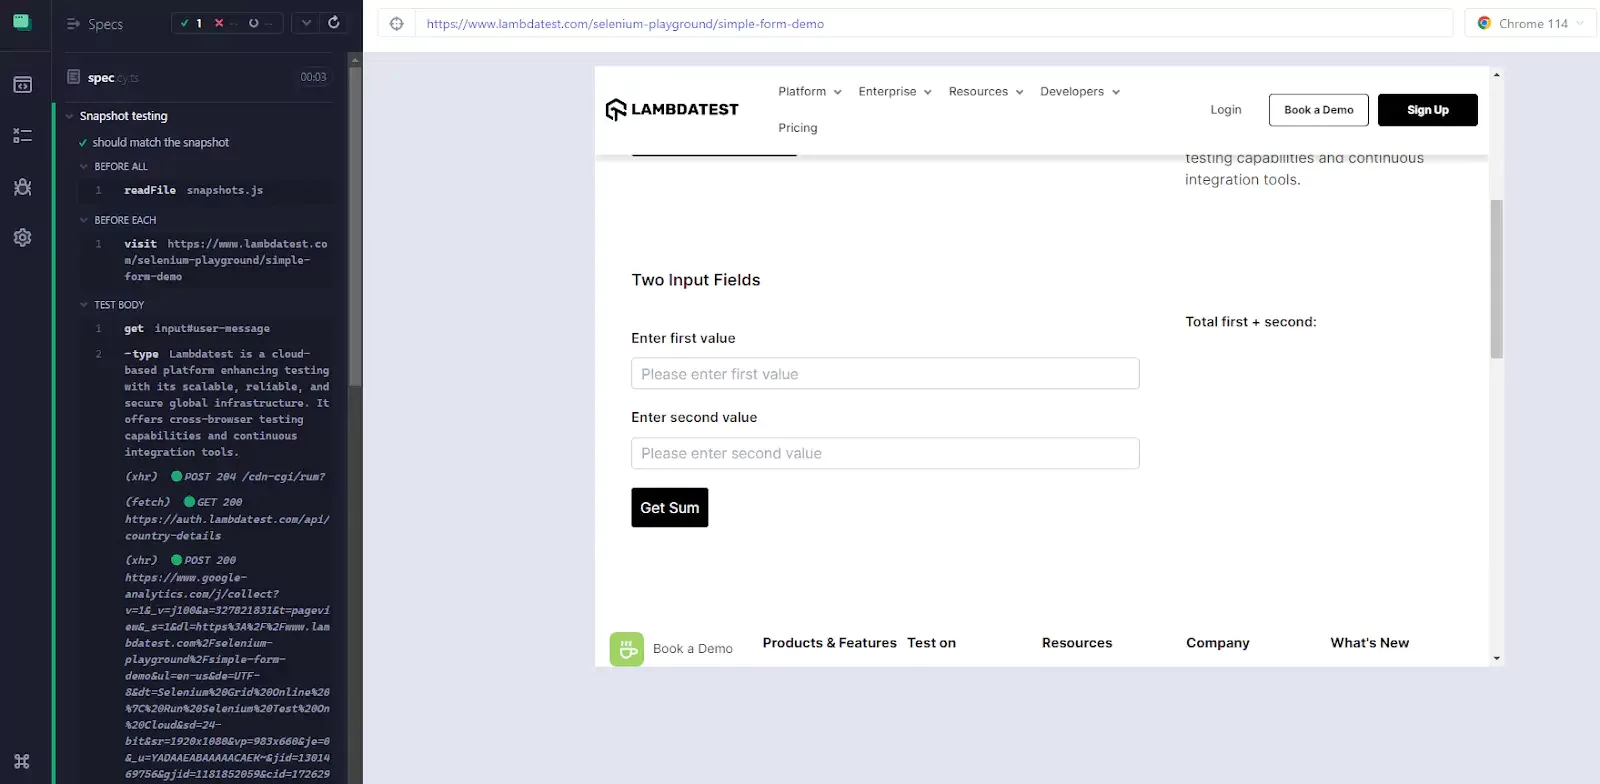Click the passed tests checkmark counter

(191, 23)
